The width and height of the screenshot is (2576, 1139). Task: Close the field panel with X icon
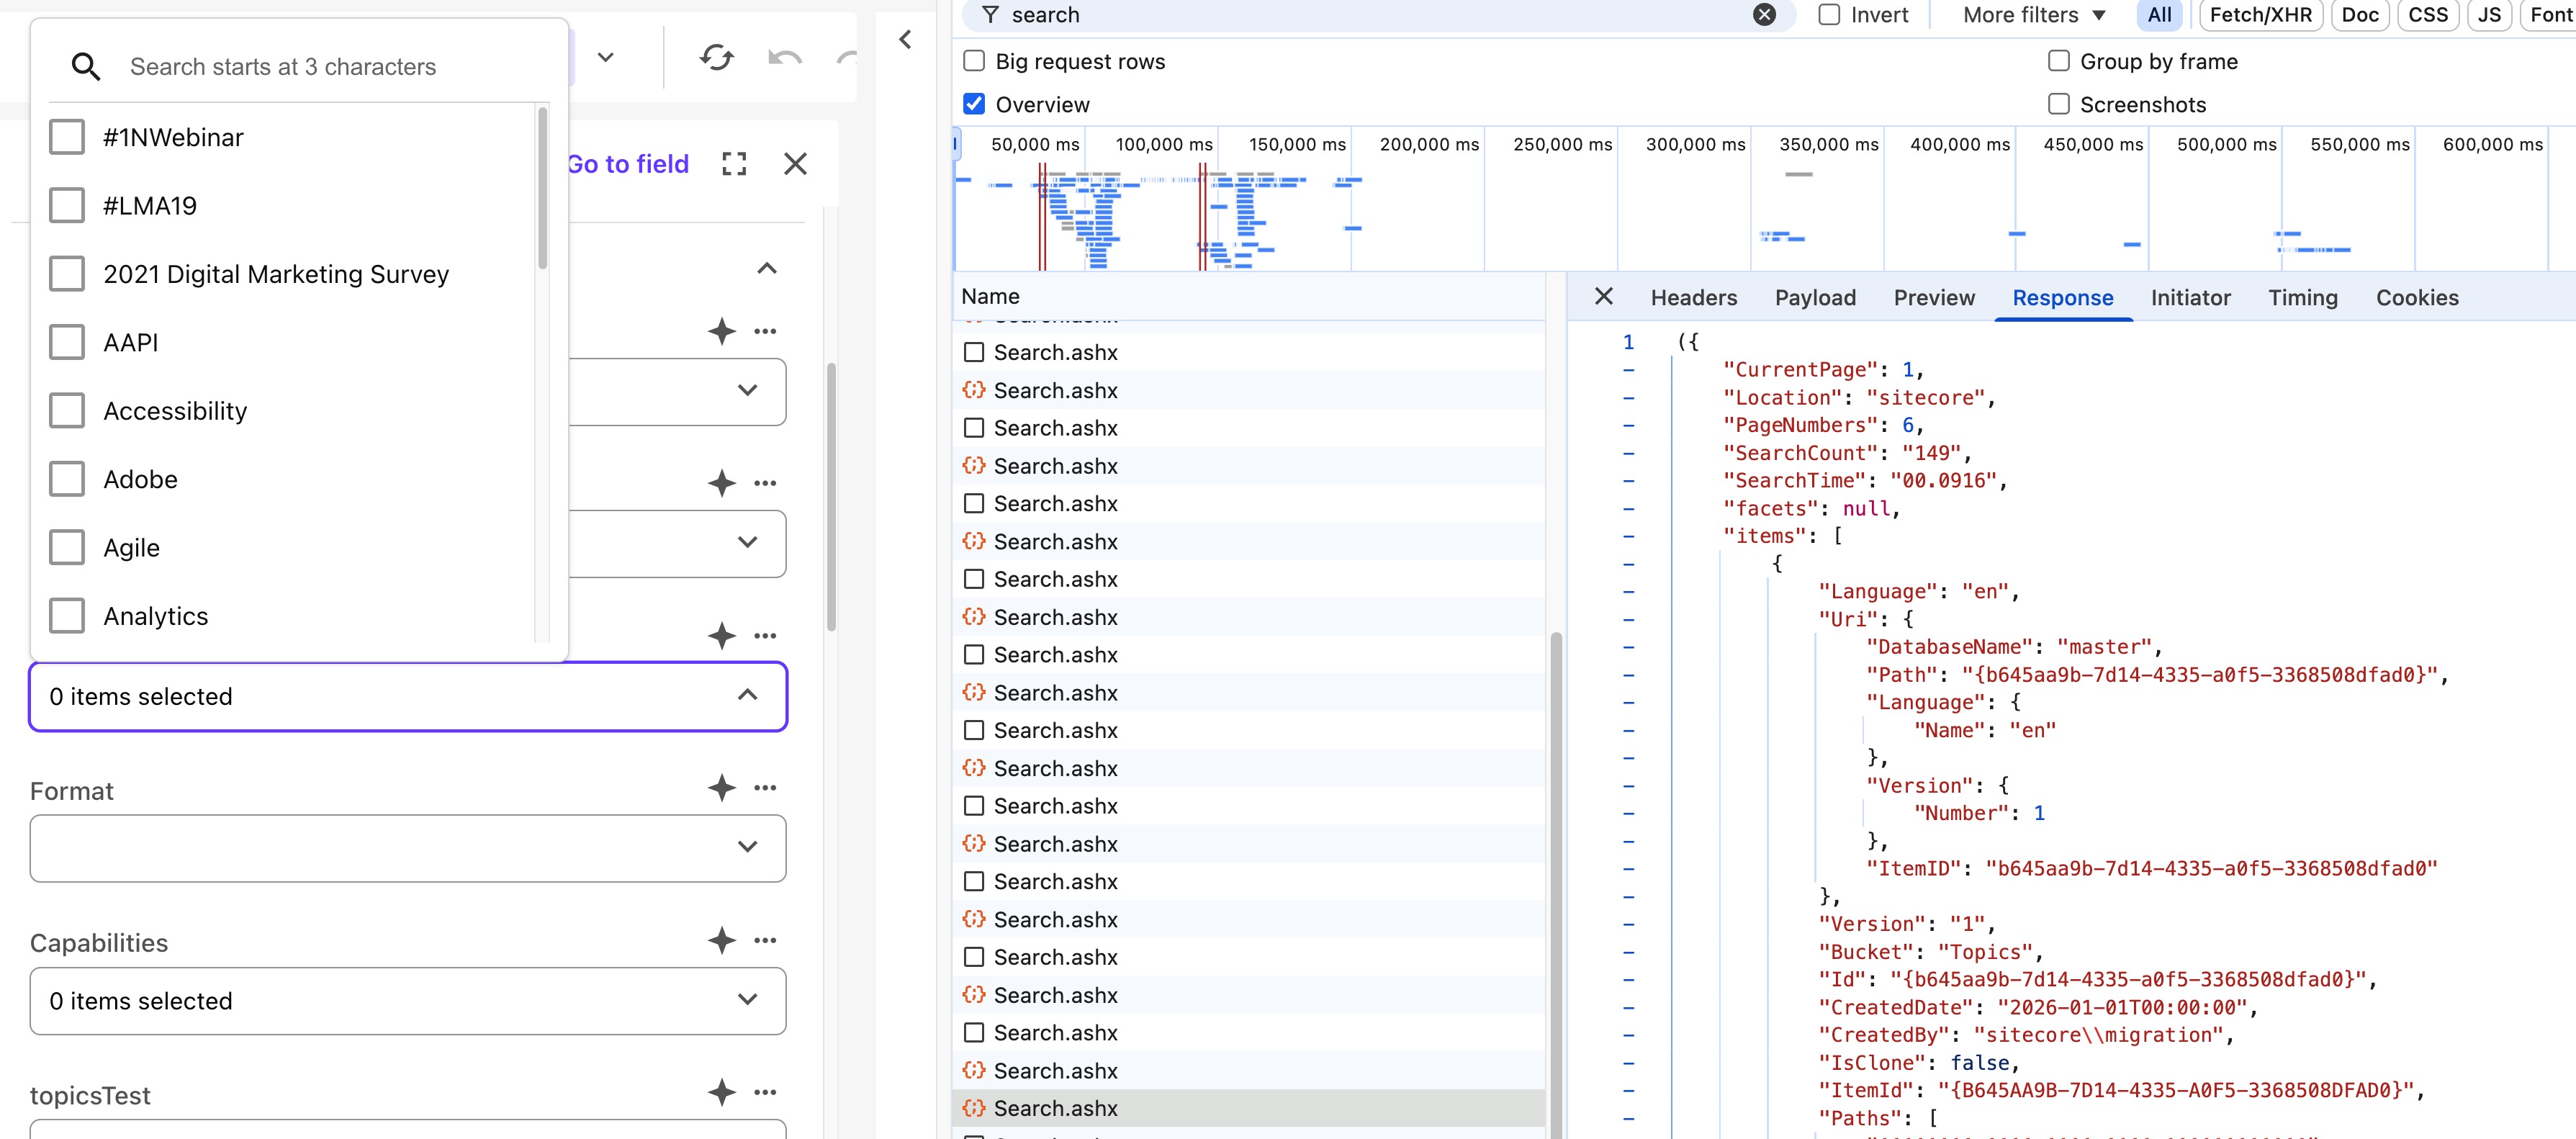coord(795,164)
